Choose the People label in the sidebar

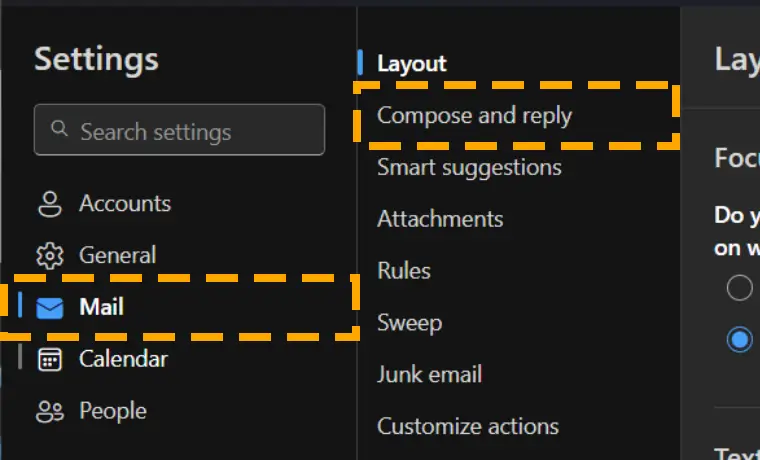coord(113,412)
